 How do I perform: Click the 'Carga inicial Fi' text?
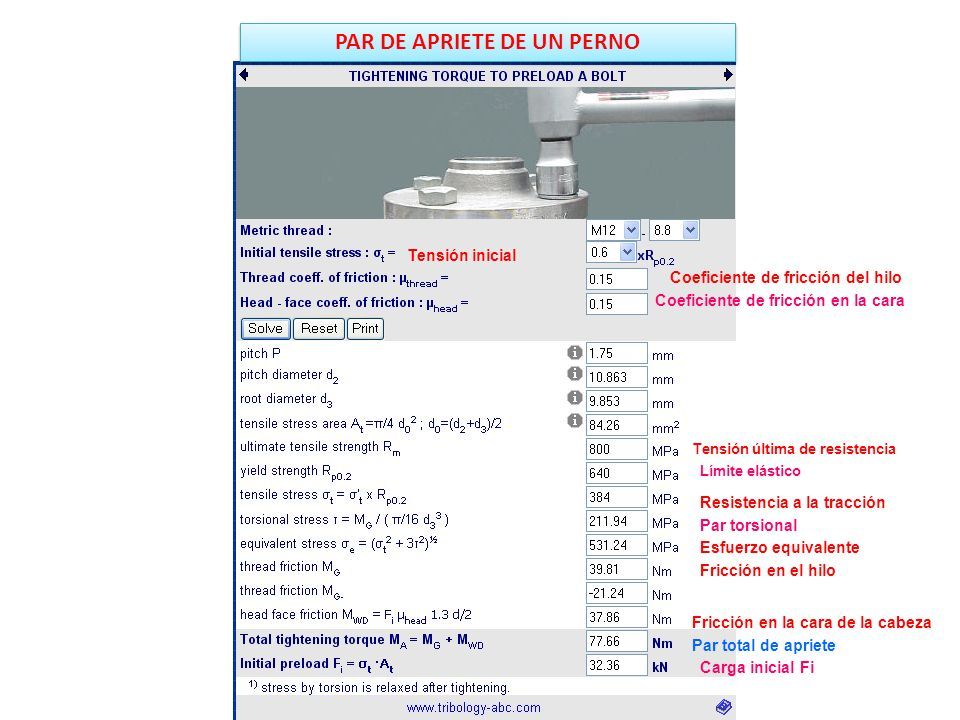(x=757, y=667)
